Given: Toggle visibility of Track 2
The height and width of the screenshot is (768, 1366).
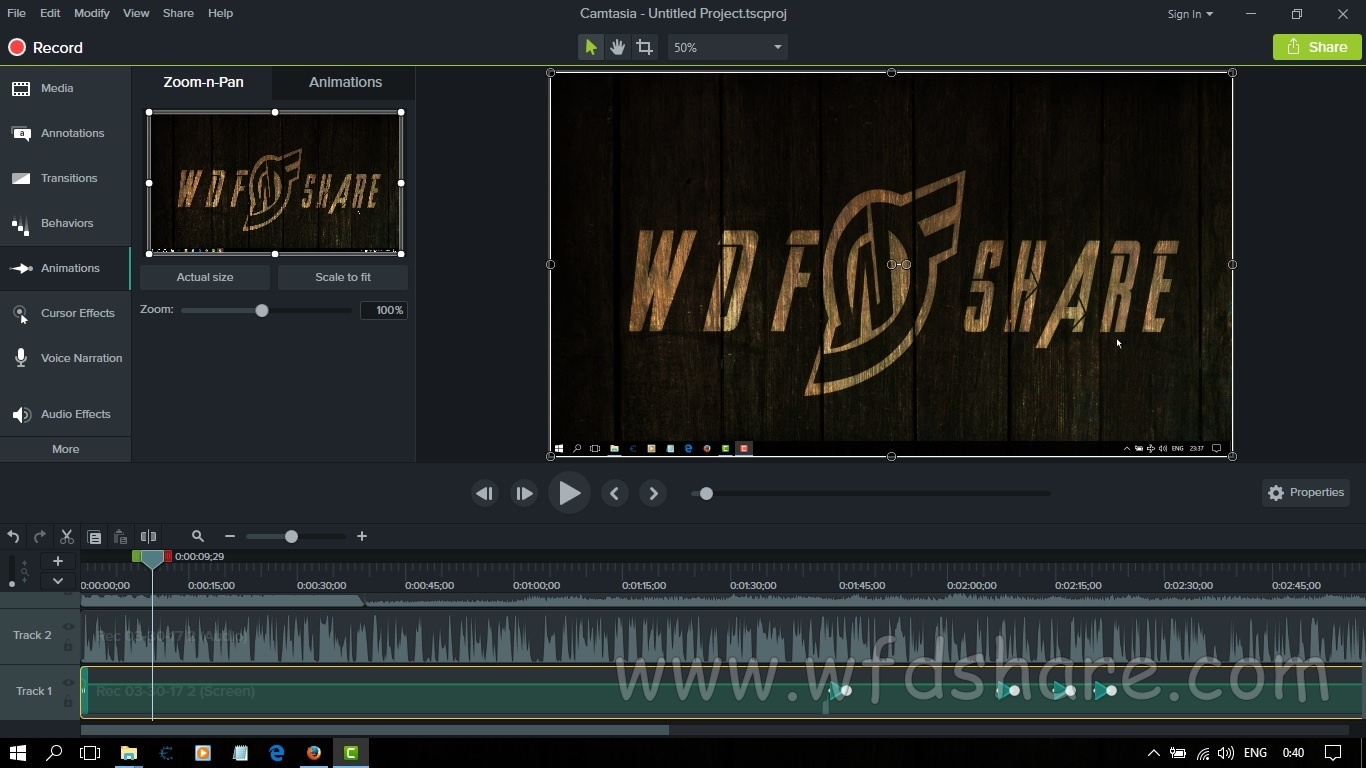Looking at the screenshot, I should click(x=68, y=627).
